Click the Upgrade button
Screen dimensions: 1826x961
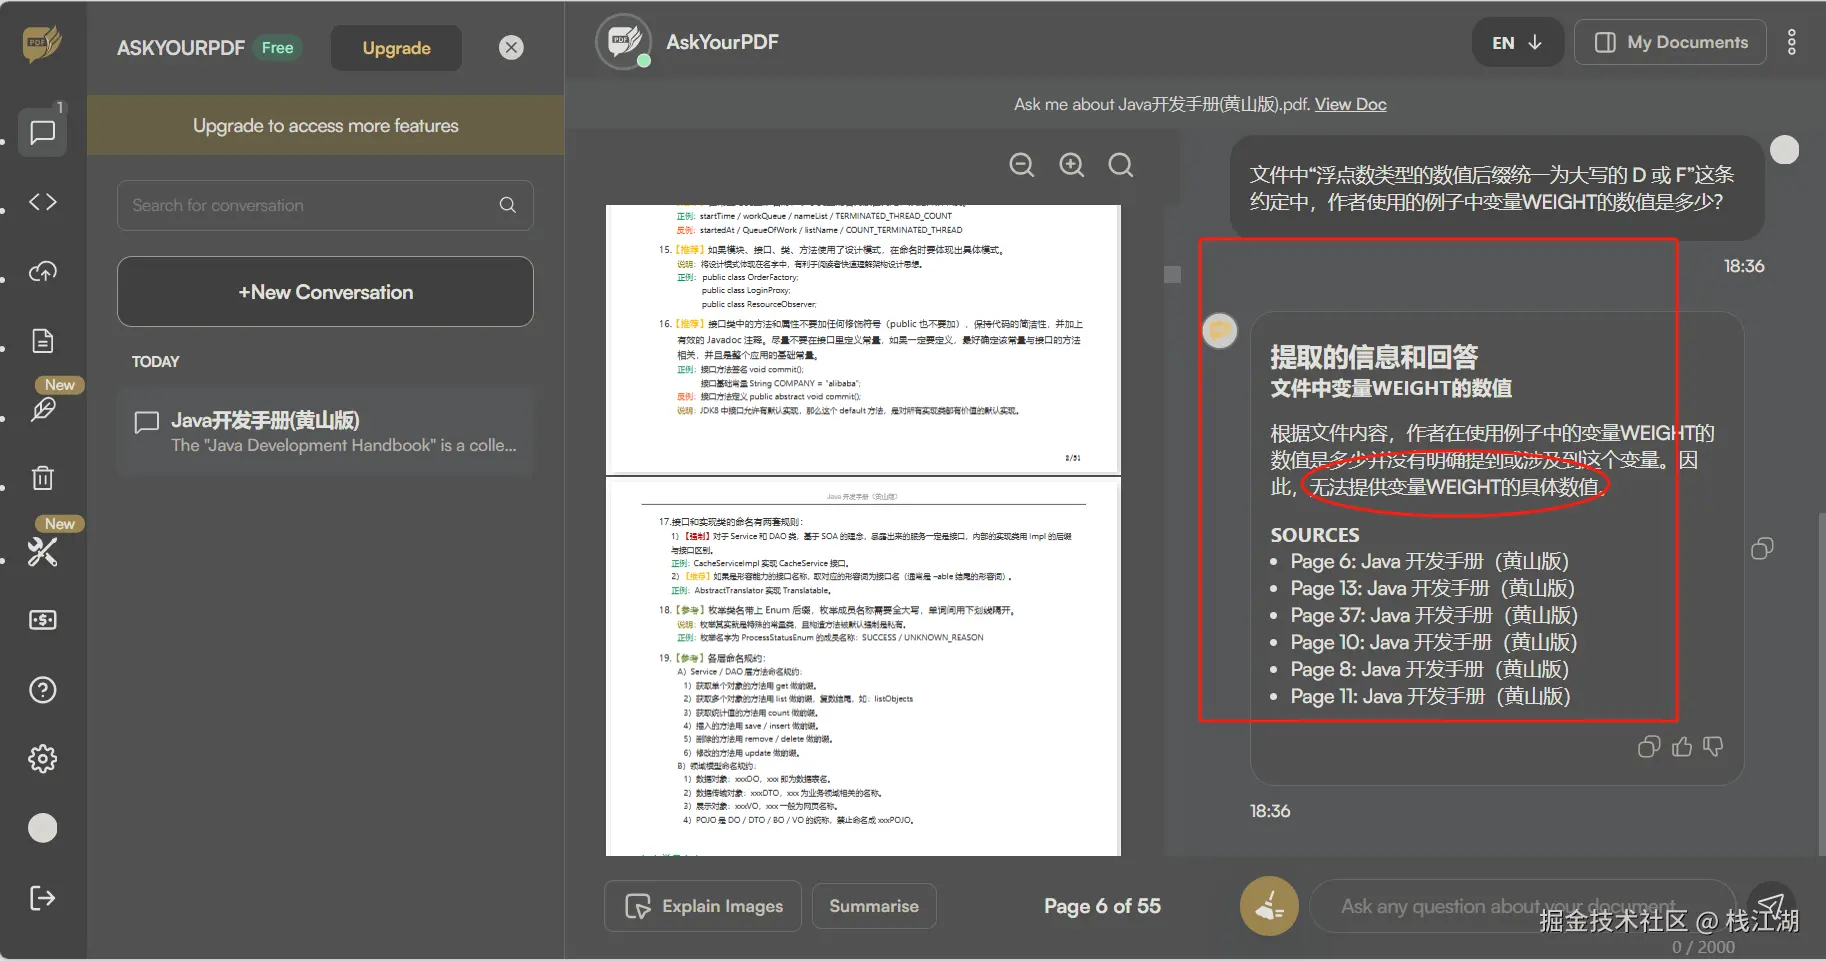pos(396,48)
